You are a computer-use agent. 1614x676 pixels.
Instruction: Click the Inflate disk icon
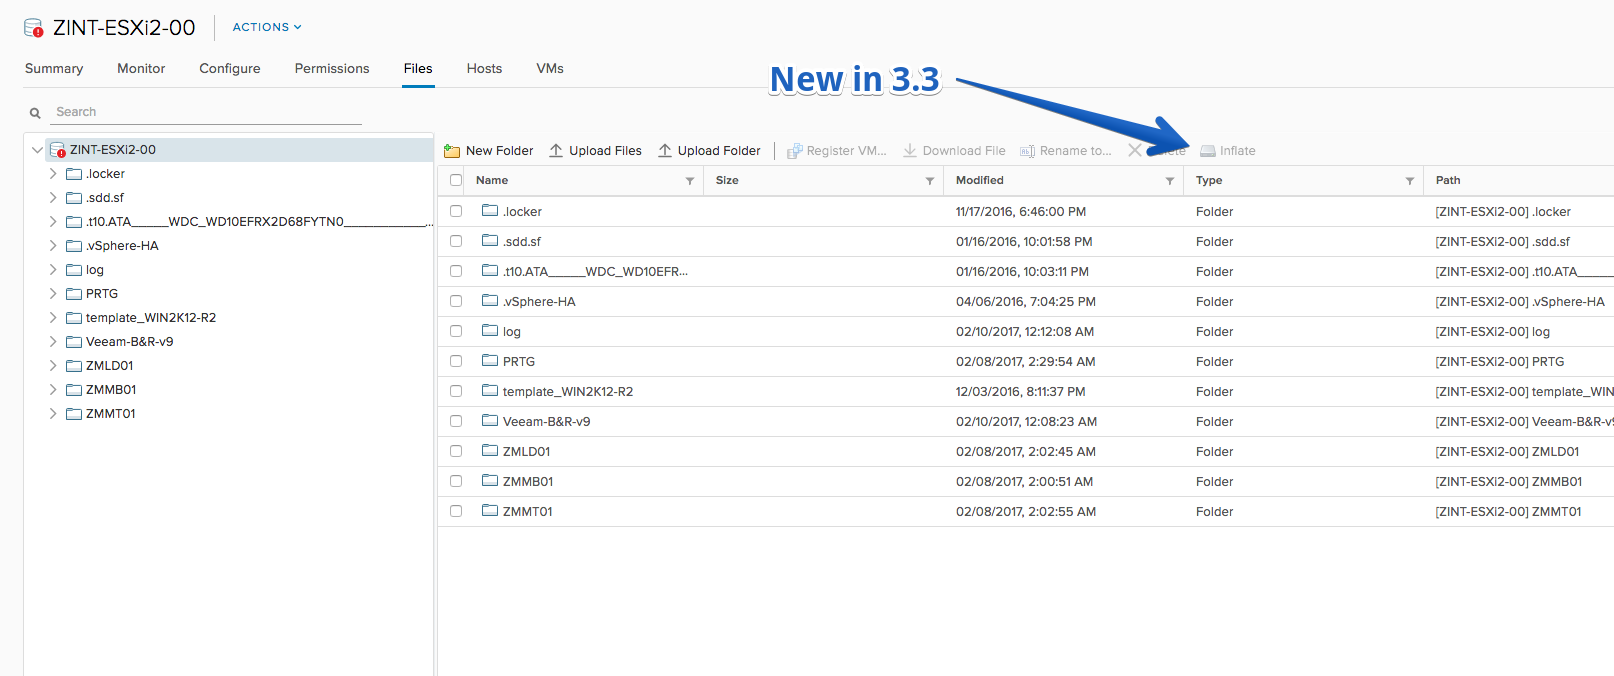click(1208, 151)
